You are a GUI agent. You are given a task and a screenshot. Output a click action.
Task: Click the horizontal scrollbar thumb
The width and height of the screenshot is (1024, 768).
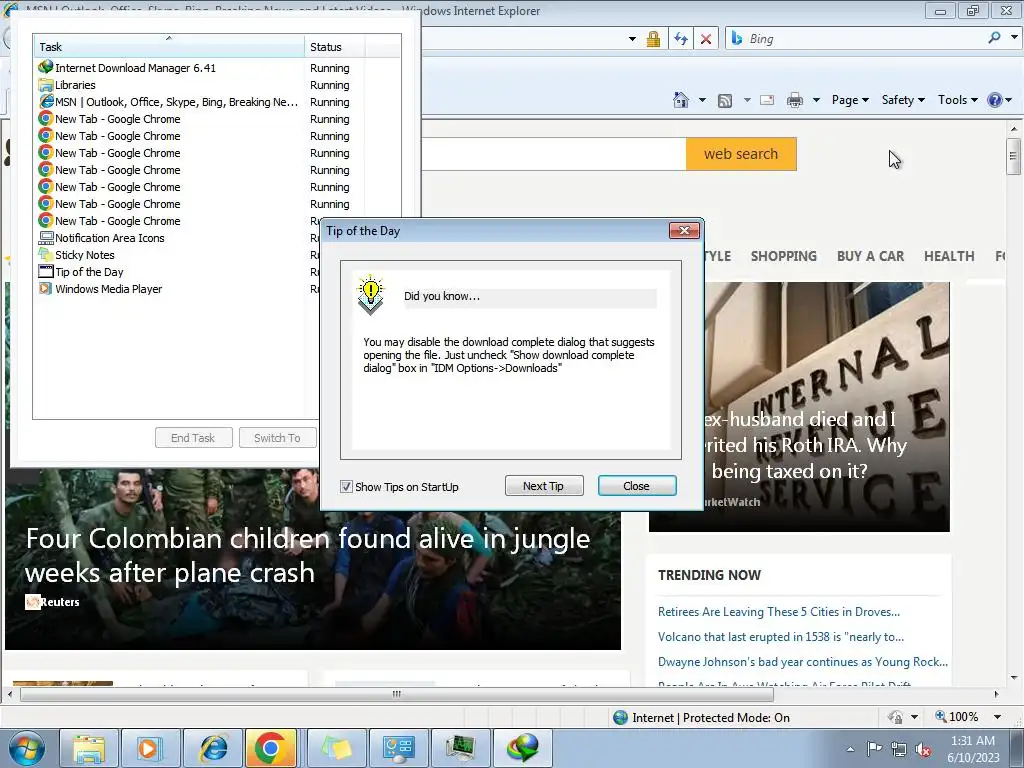tap(396, 694)
